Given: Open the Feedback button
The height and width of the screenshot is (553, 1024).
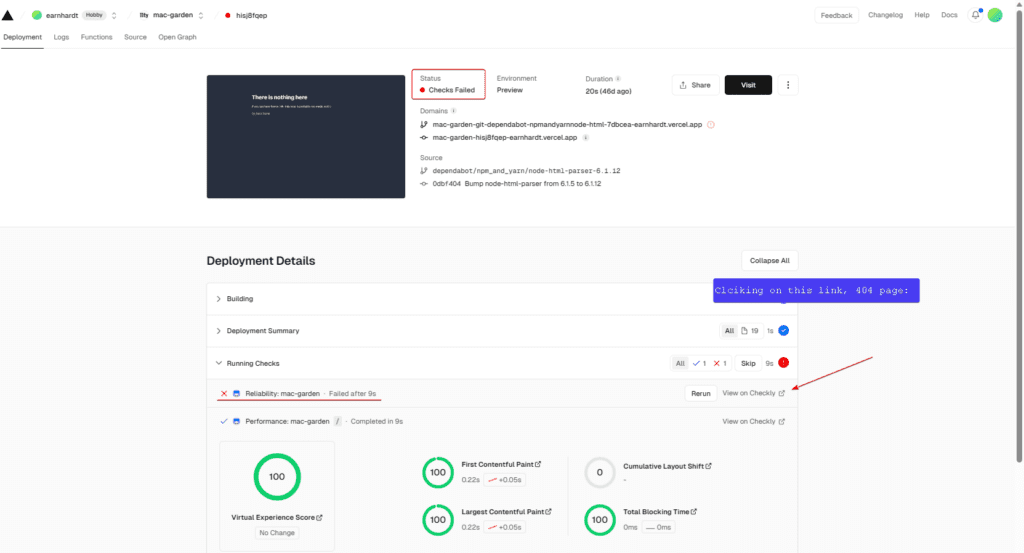Looking at the screenshot, I should point(836,15).
